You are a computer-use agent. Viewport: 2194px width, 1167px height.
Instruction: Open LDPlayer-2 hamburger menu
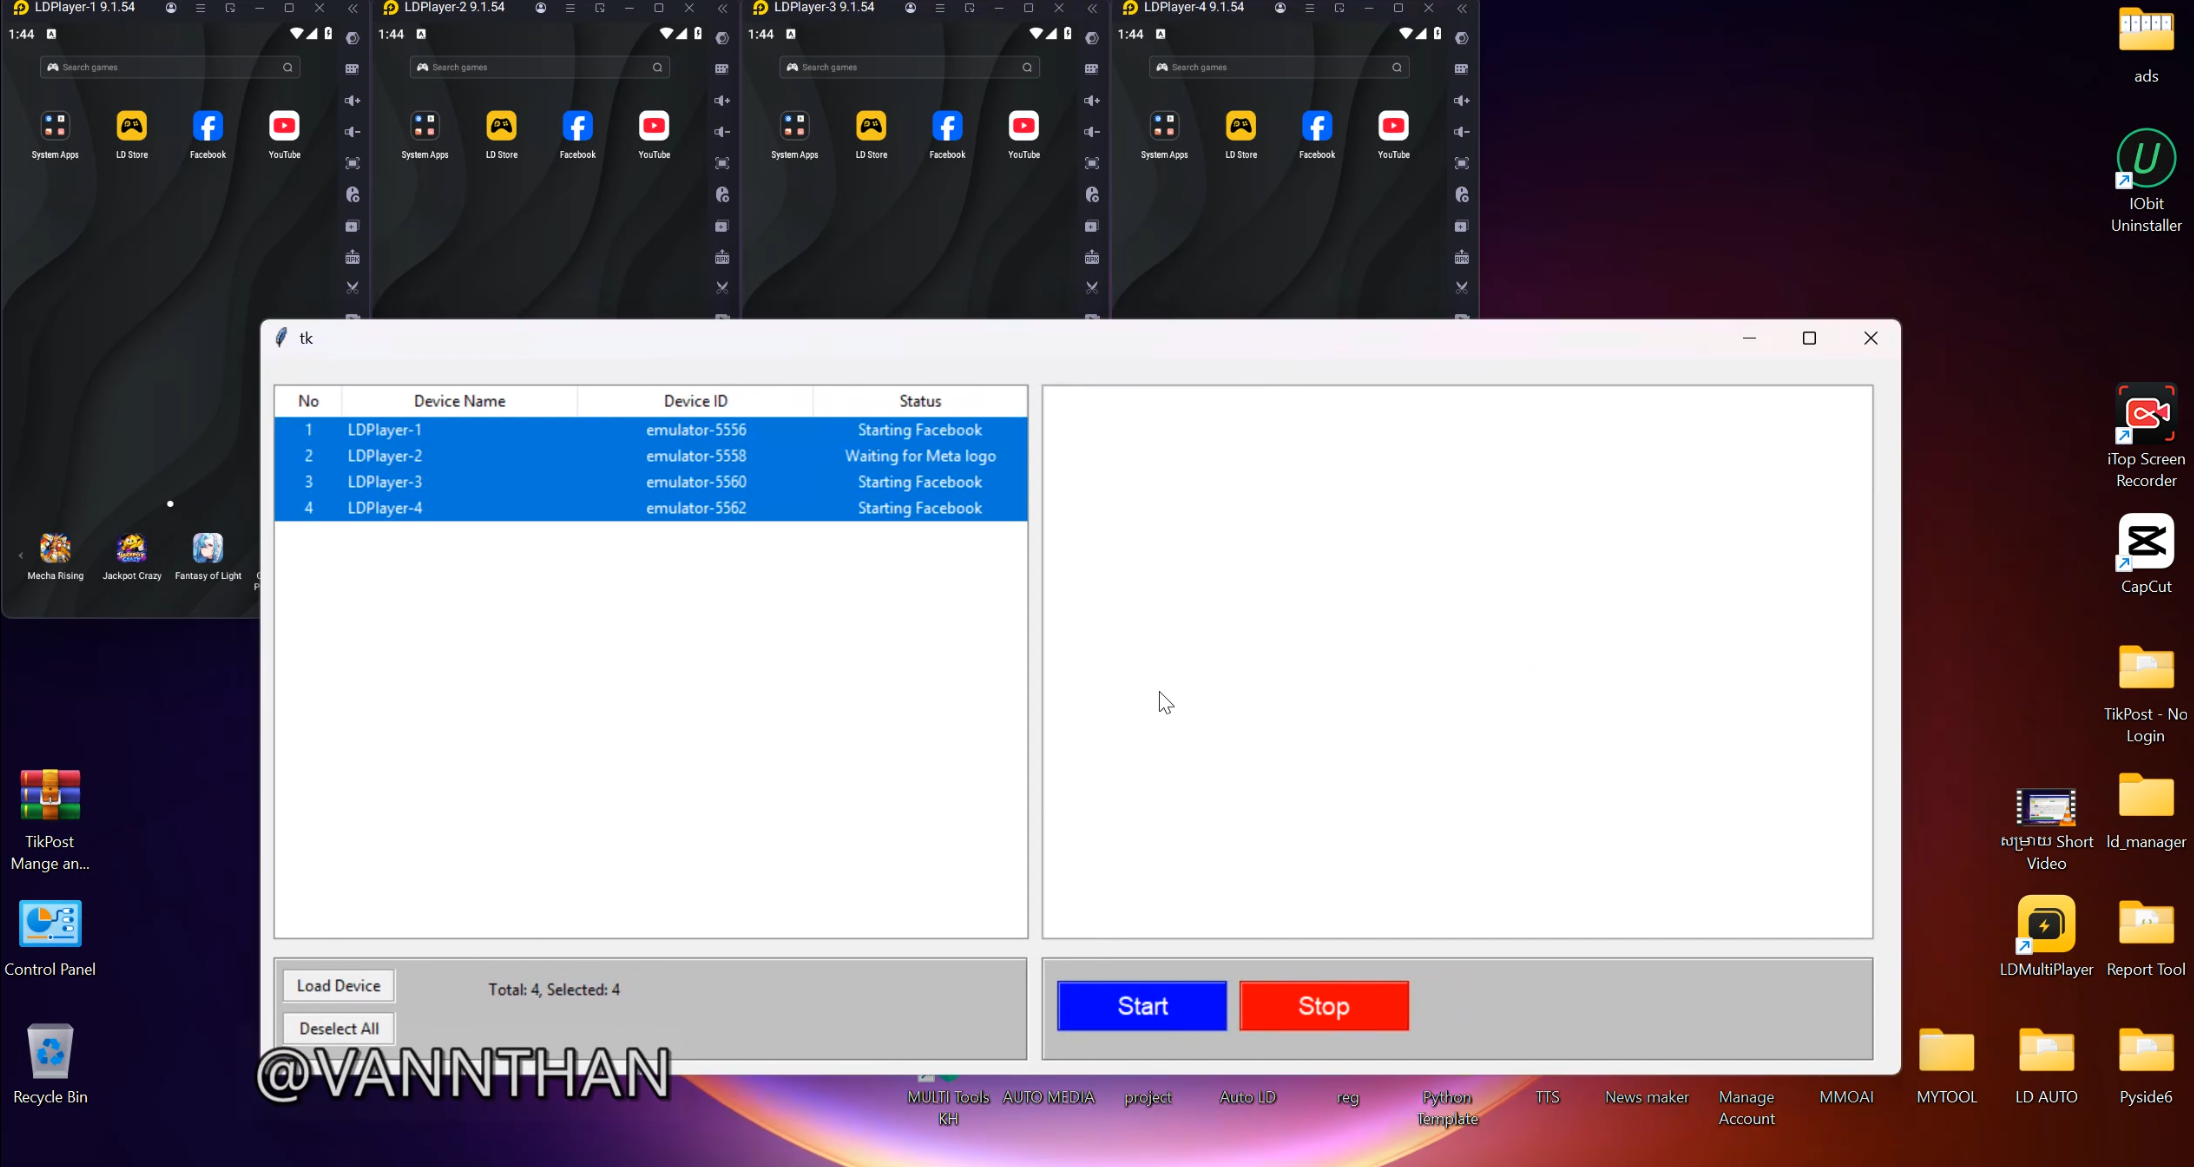click(570, 8)
